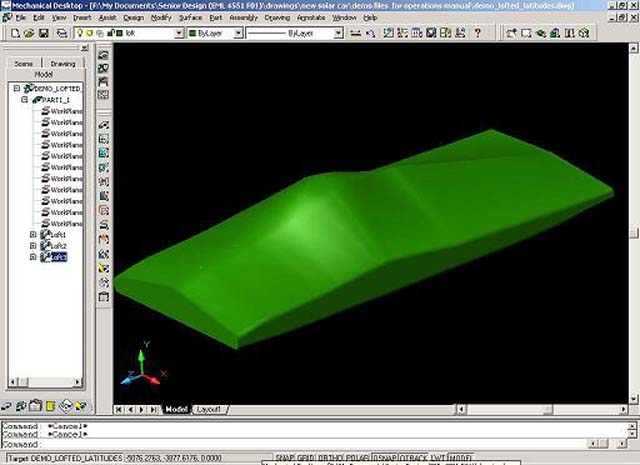
Task: Click the yellow icon below browser panel
Action: (x=50, y=406)
